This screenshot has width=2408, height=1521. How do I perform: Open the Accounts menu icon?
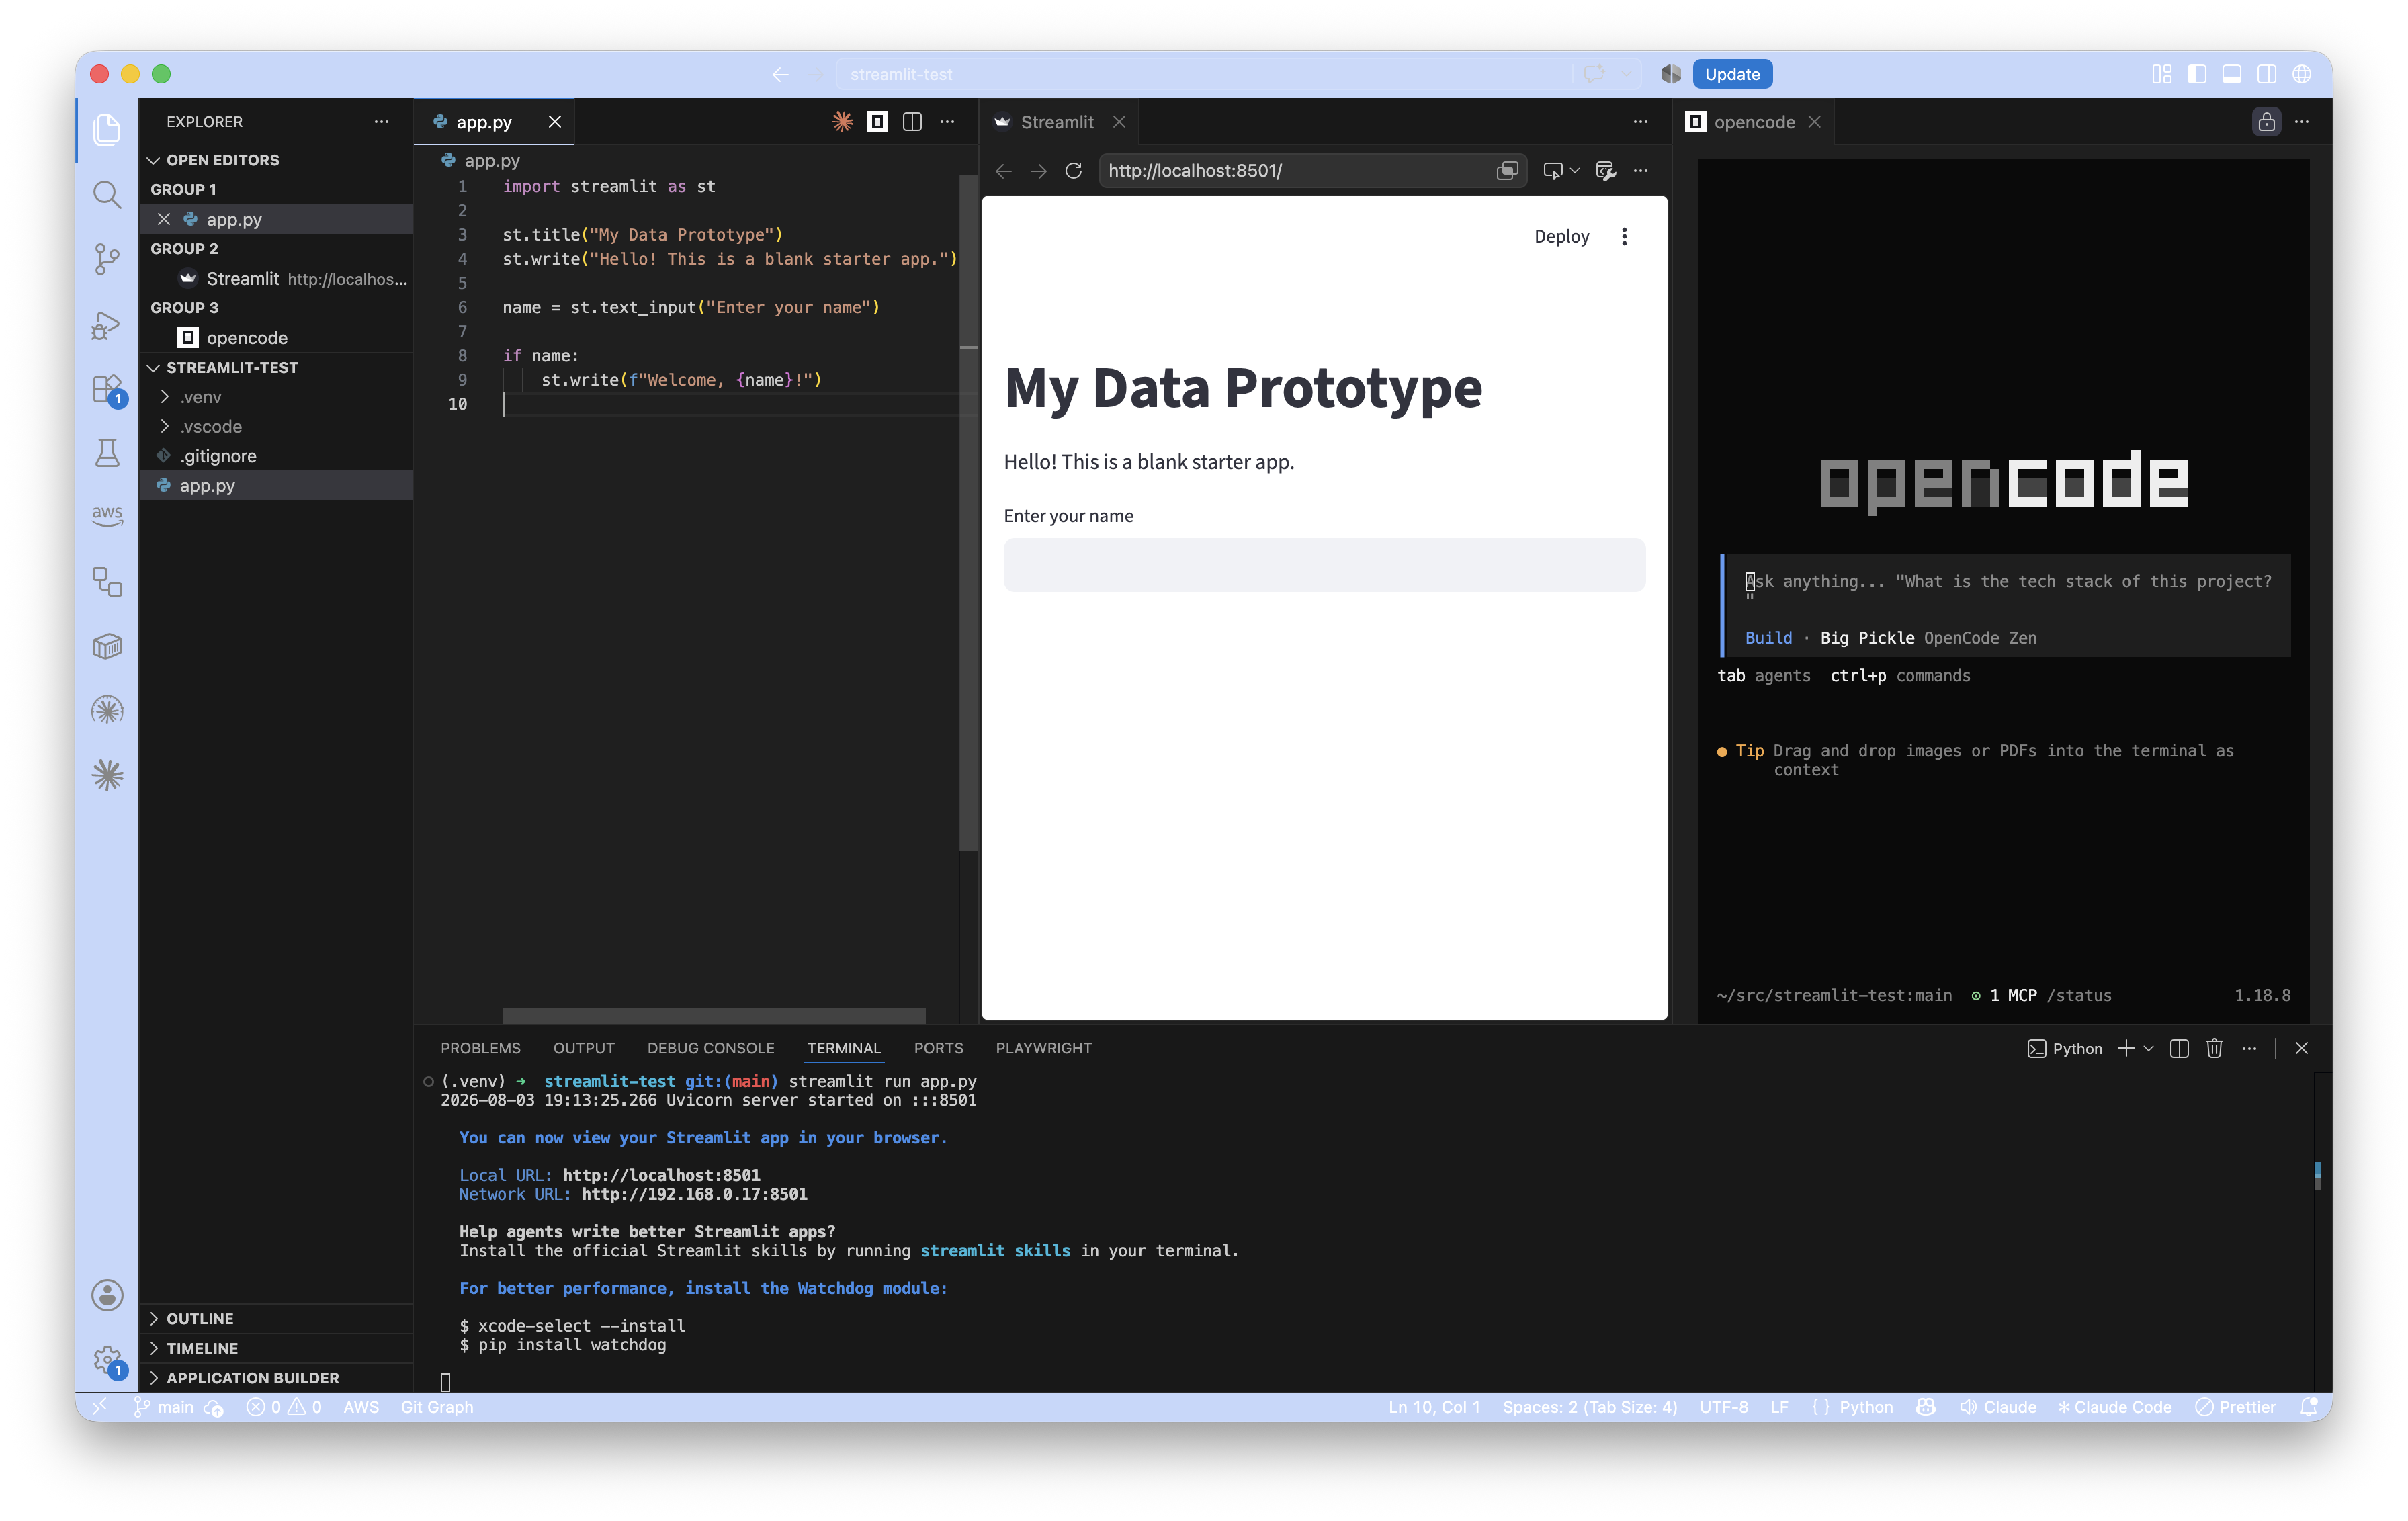pos(107,1295)
